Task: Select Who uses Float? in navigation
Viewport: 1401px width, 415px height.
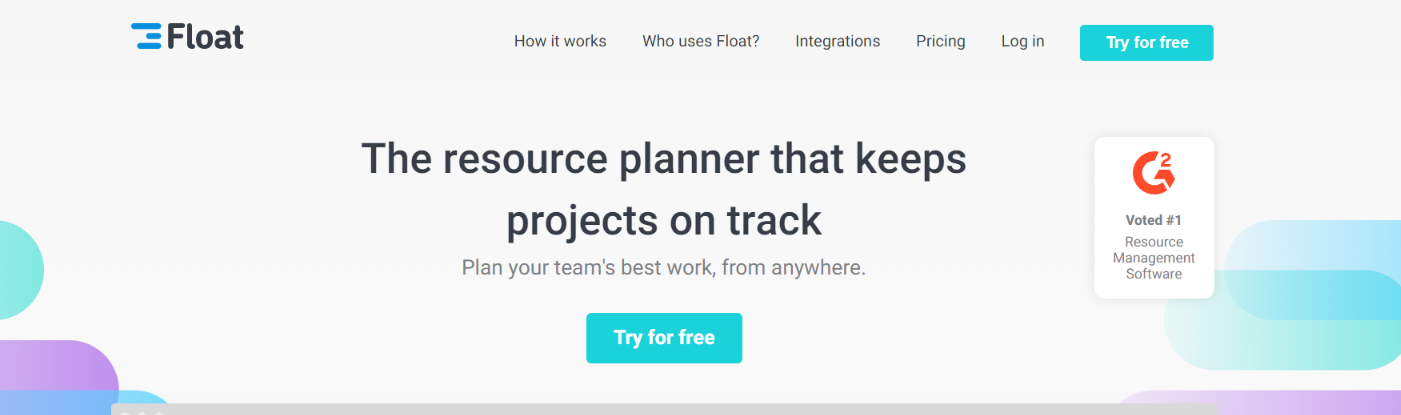Action: coord(701,41)
